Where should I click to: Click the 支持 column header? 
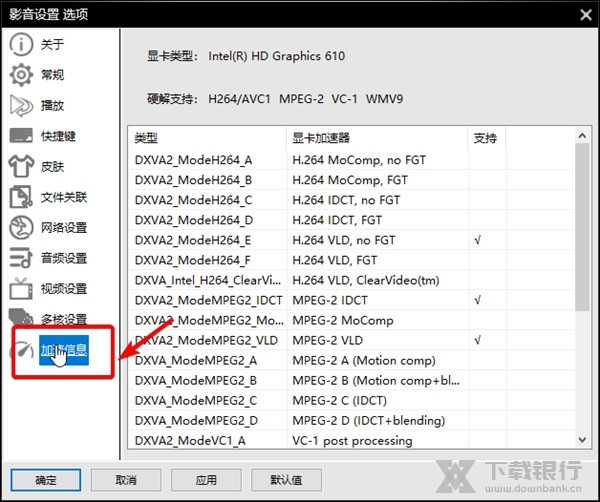487,138
